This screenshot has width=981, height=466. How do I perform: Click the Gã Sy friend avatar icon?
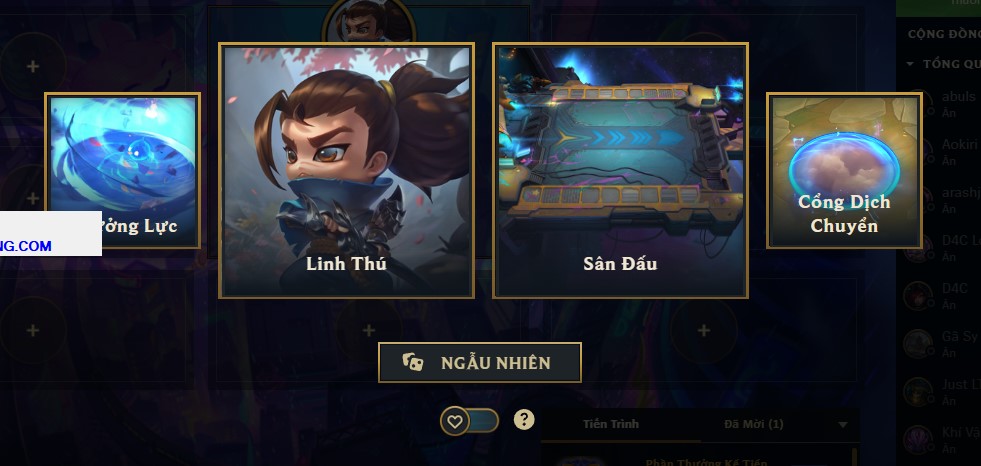918,344
